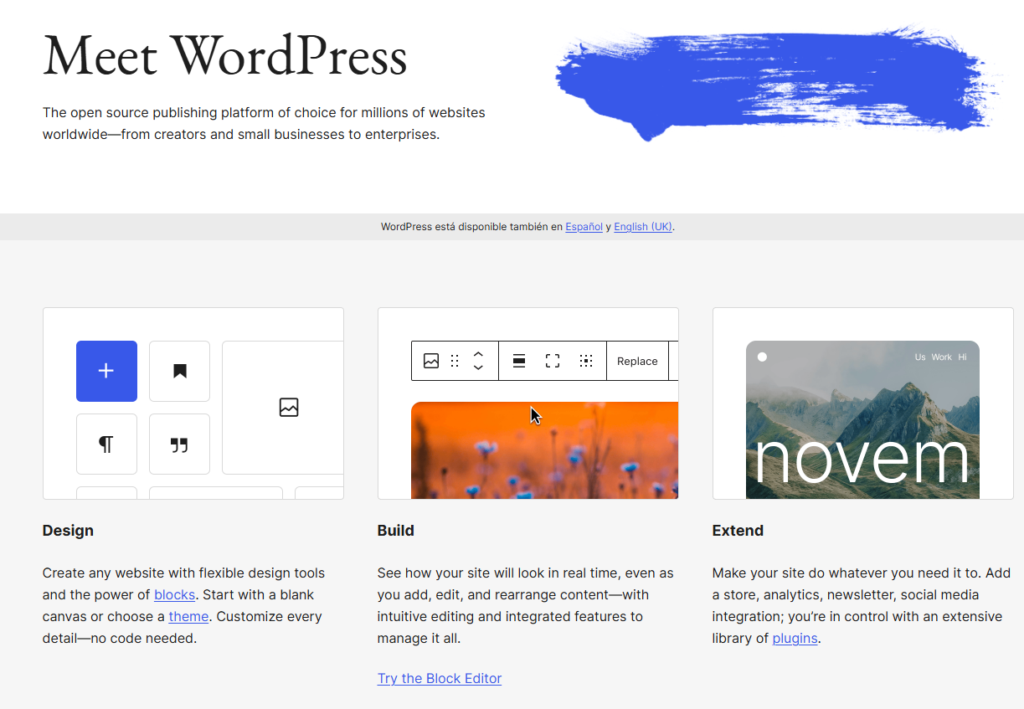Click the bookmark block icon
This screenshot has height=709, width=1024.
click(180, 371)
